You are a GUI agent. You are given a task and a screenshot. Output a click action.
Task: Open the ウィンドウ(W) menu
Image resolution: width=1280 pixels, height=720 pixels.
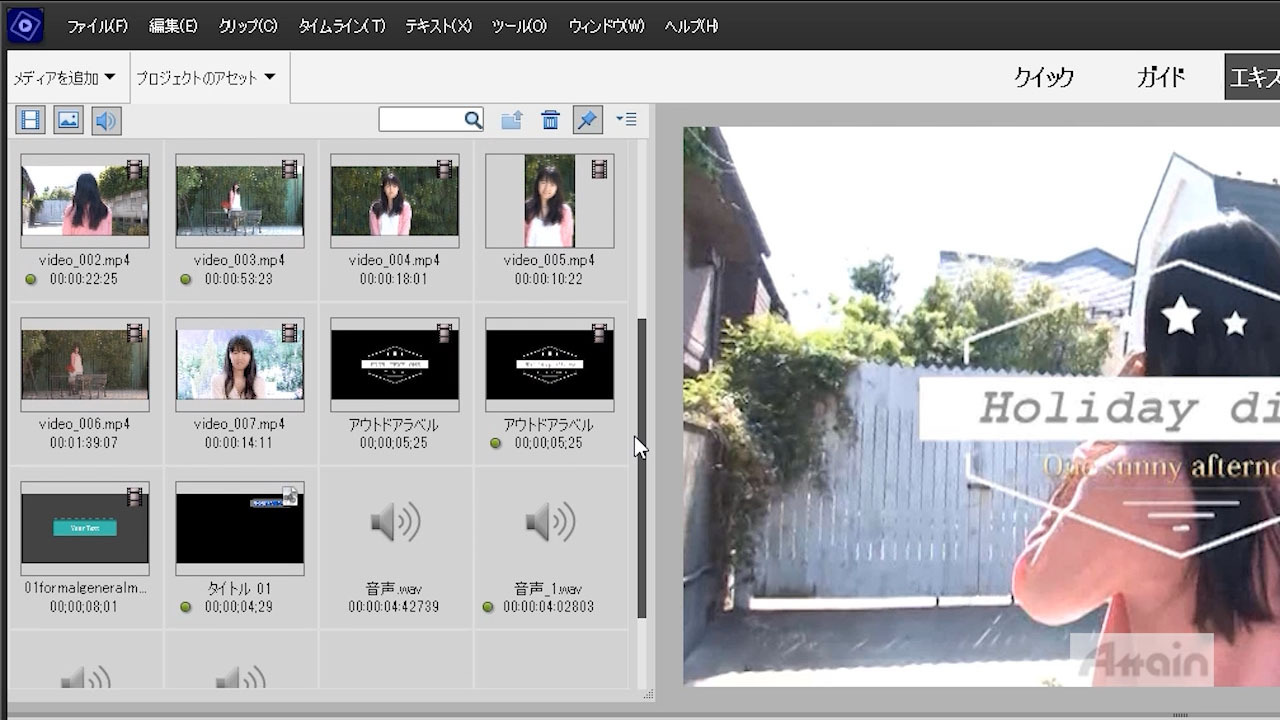pos(606,26)
